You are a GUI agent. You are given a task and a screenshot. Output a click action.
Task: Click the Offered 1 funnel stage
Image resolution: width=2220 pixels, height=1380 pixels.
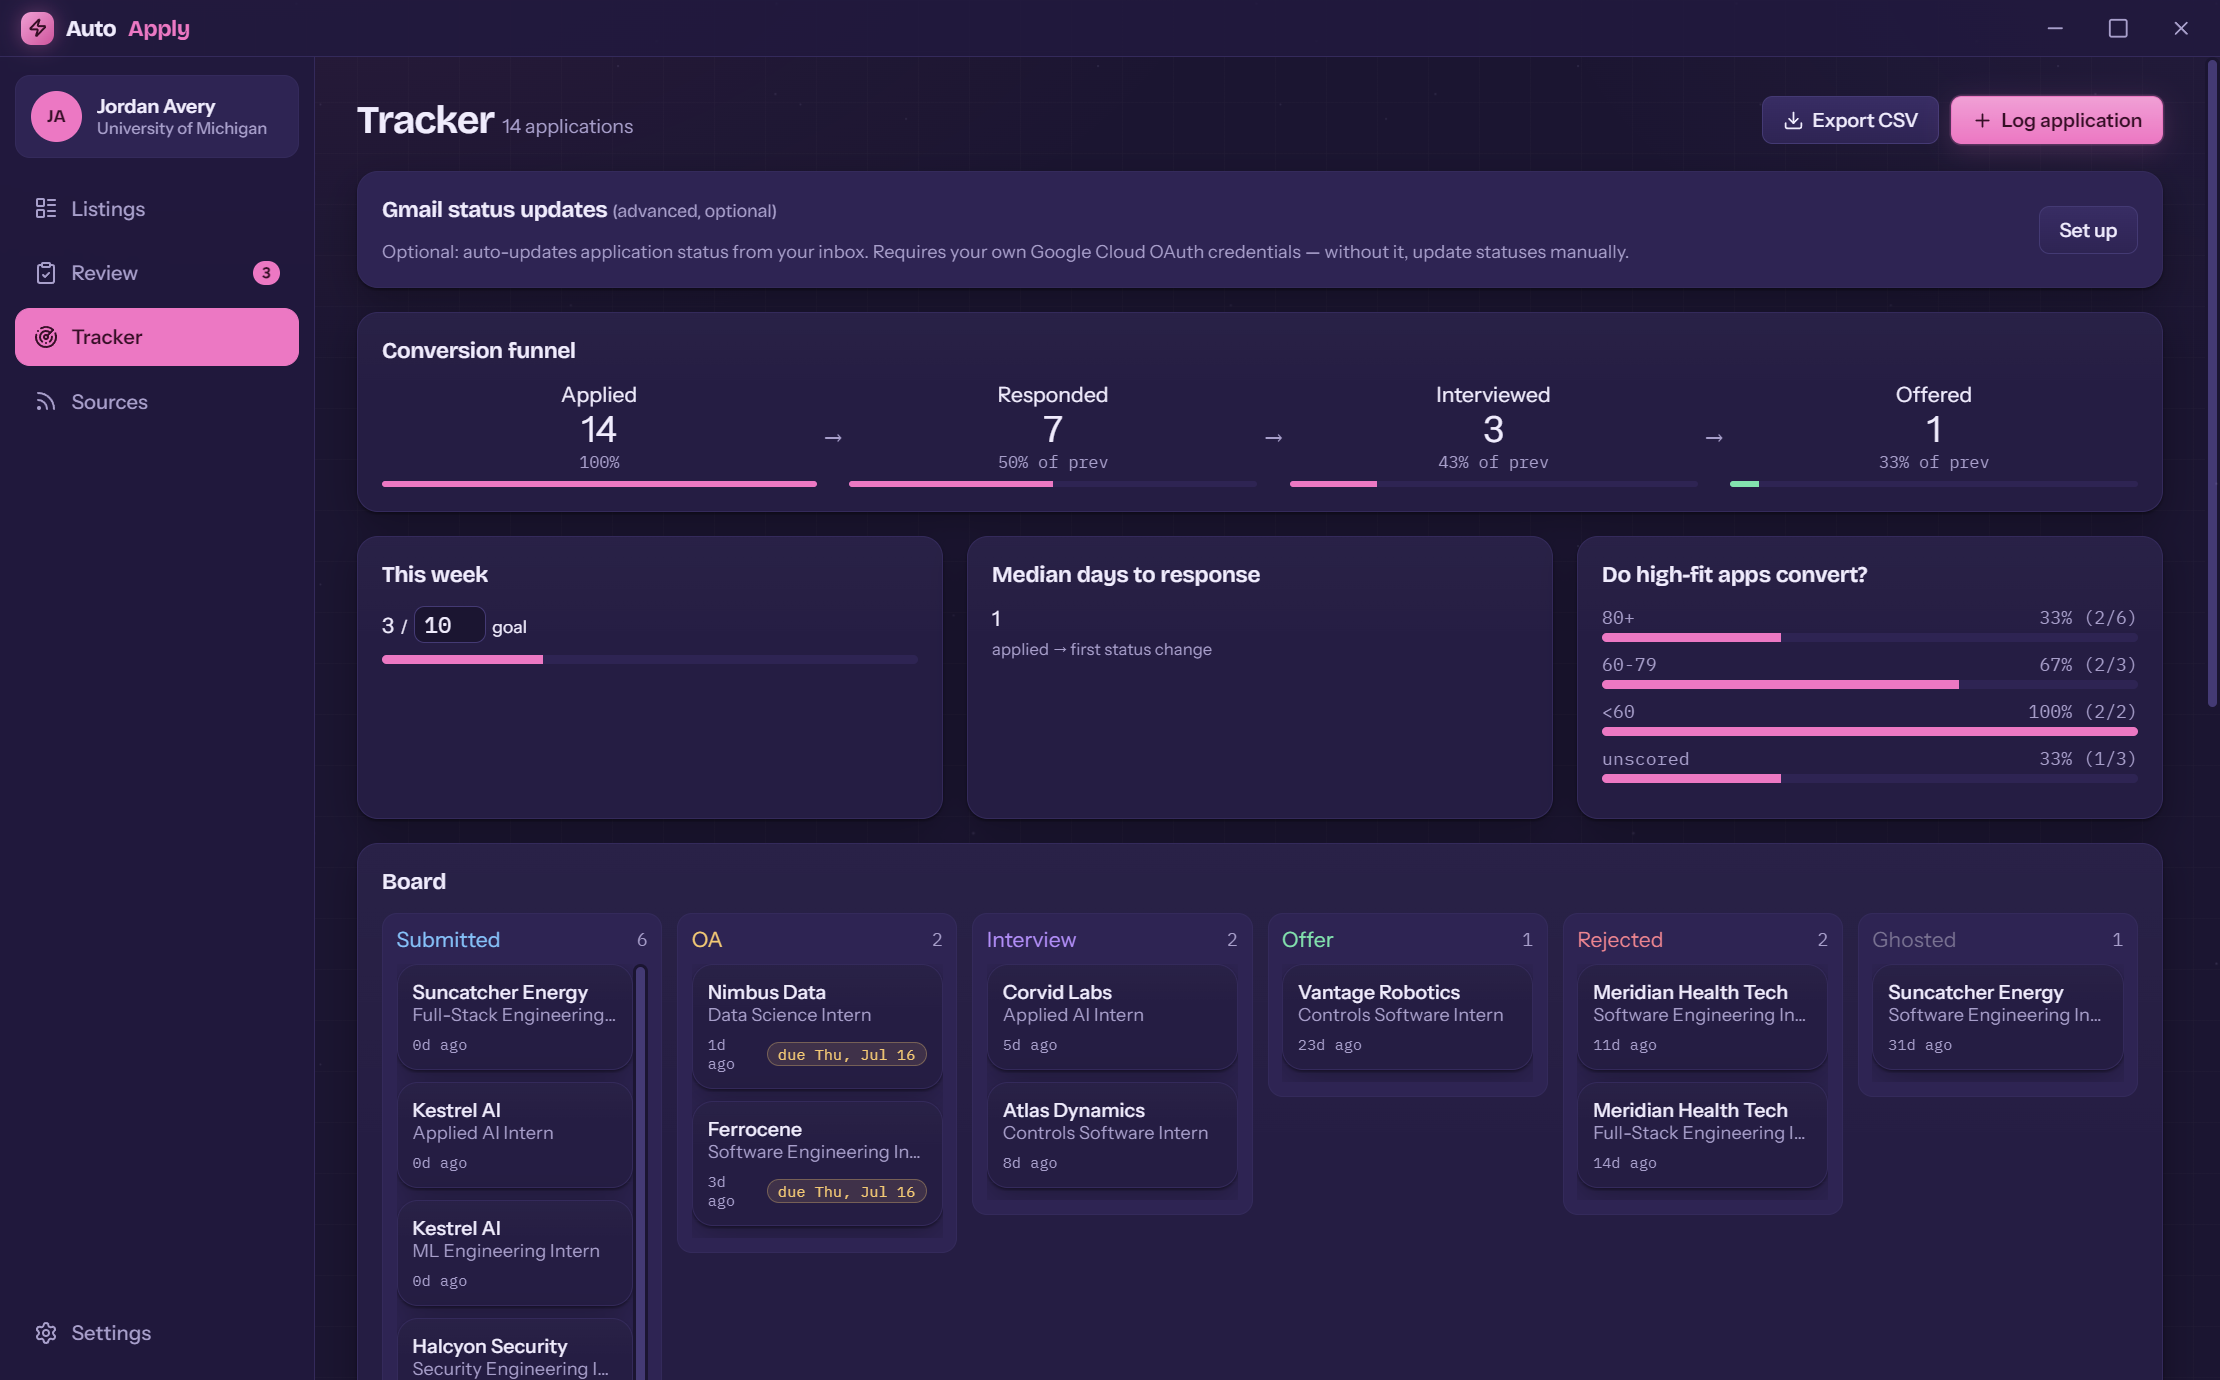[x=1933, y=434]
